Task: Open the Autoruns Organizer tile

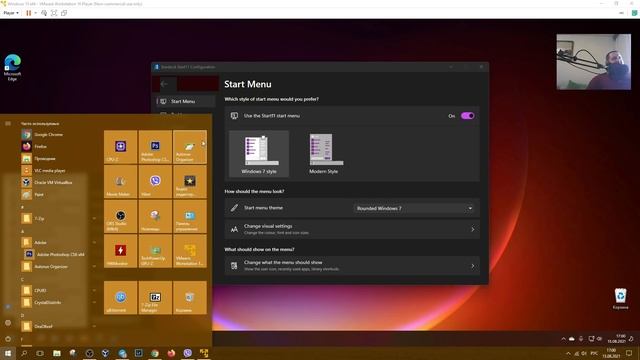Action: click(190, 147)
